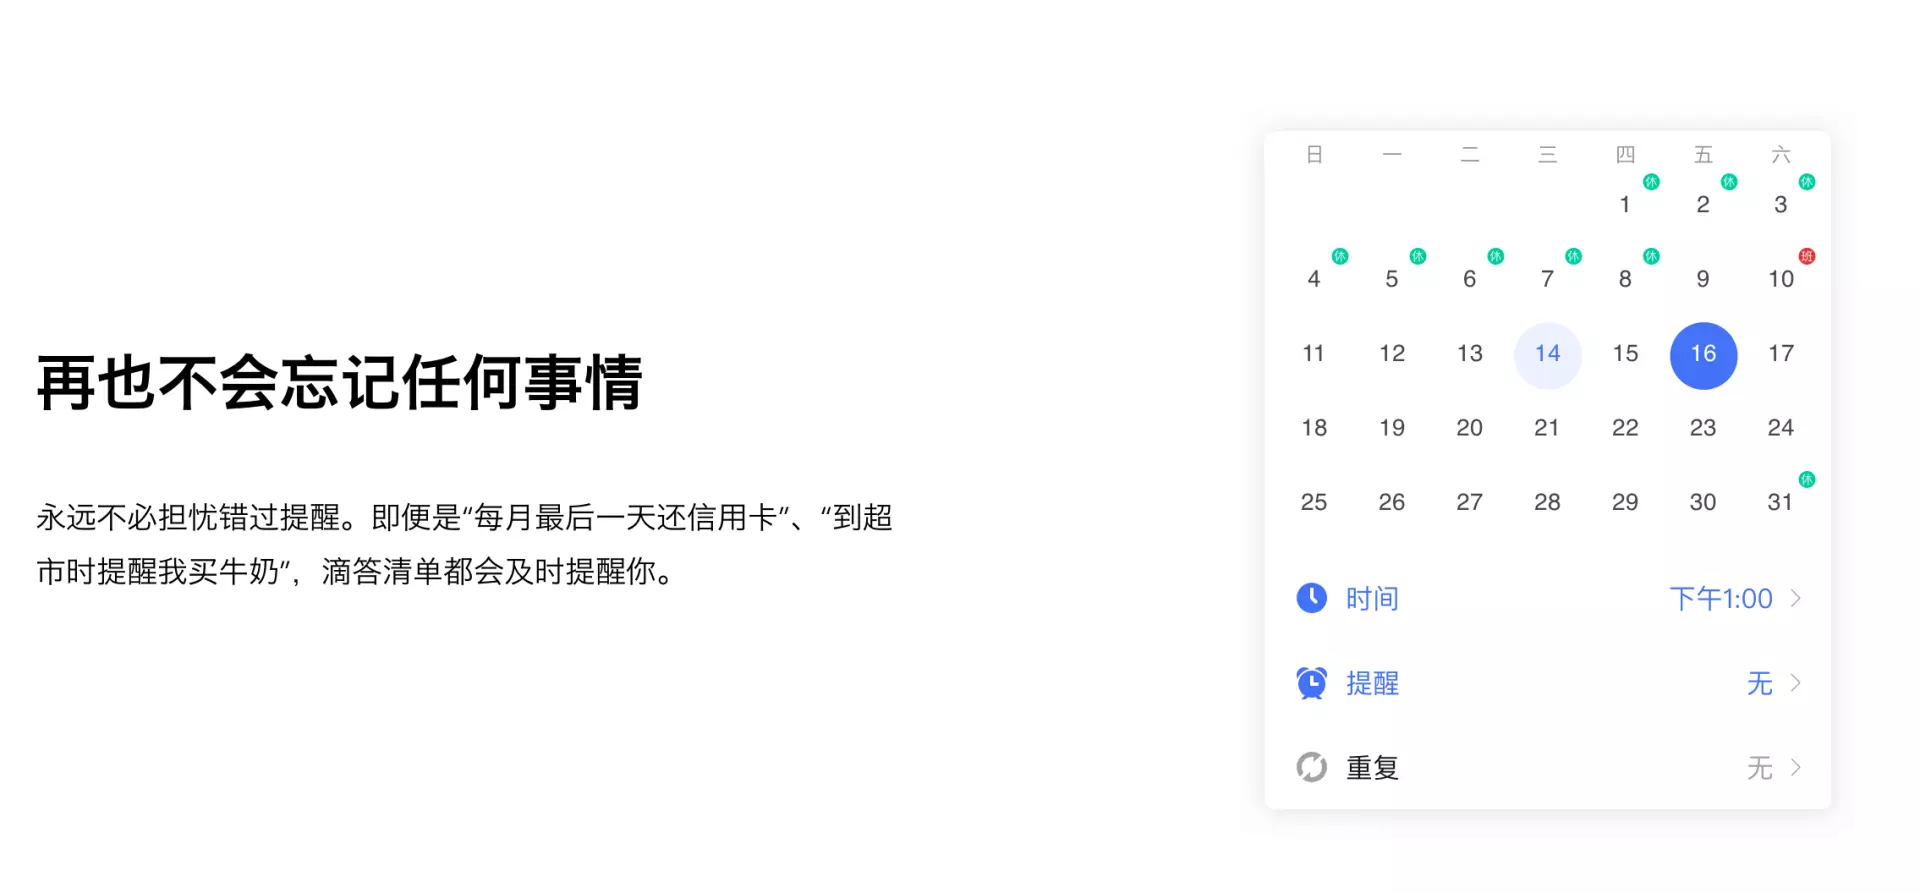This screenshot has width=1920, height=893.
Task: Click the blue clock icon beside 时间
Action: 1311,598
